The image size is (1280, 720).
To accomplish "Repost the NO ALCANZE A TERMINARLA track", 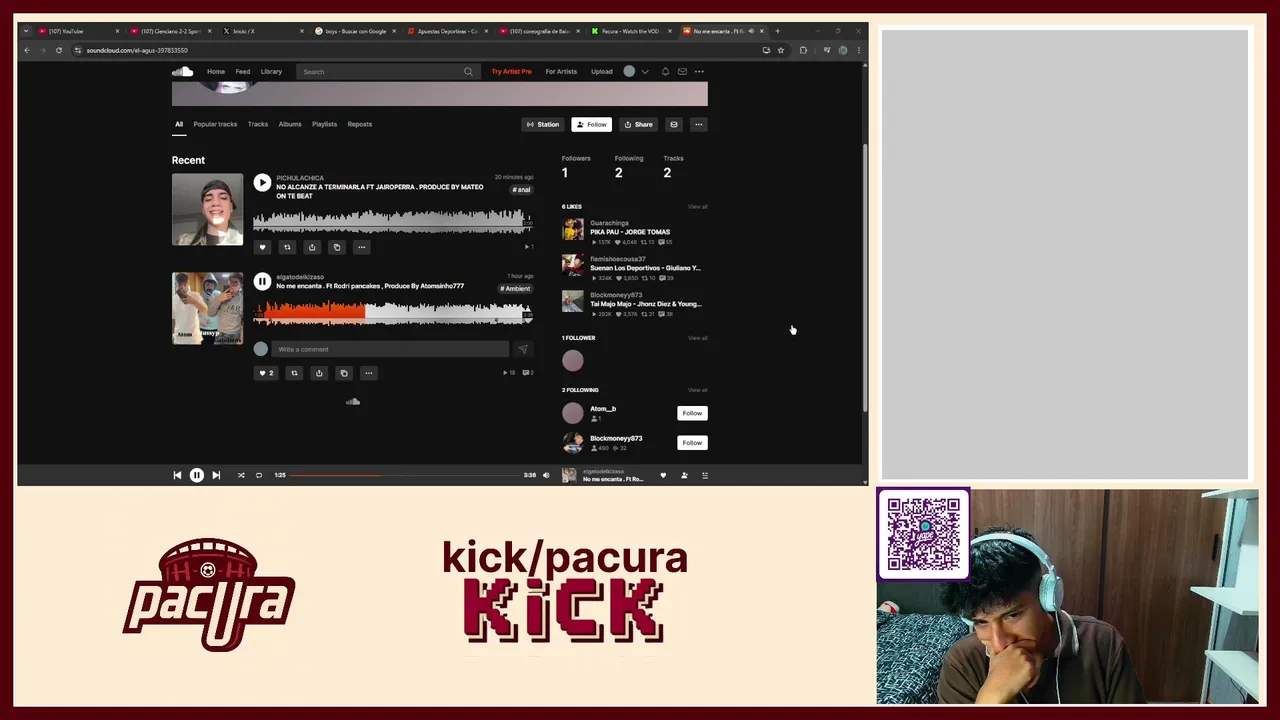I will (287, 247).
